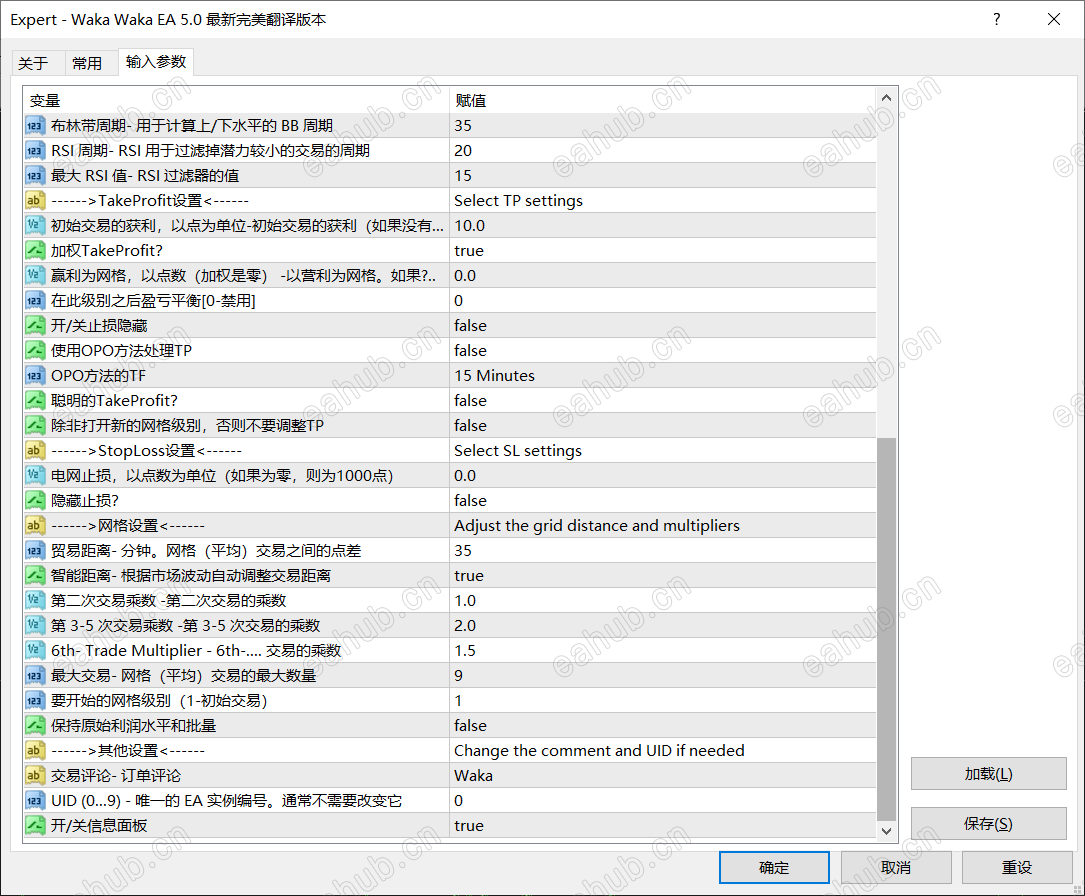Image resolution: width=1085 pixels, height=896 pixels.
Task: Click the scrollbar up arrow
Action: click(886, 98)
